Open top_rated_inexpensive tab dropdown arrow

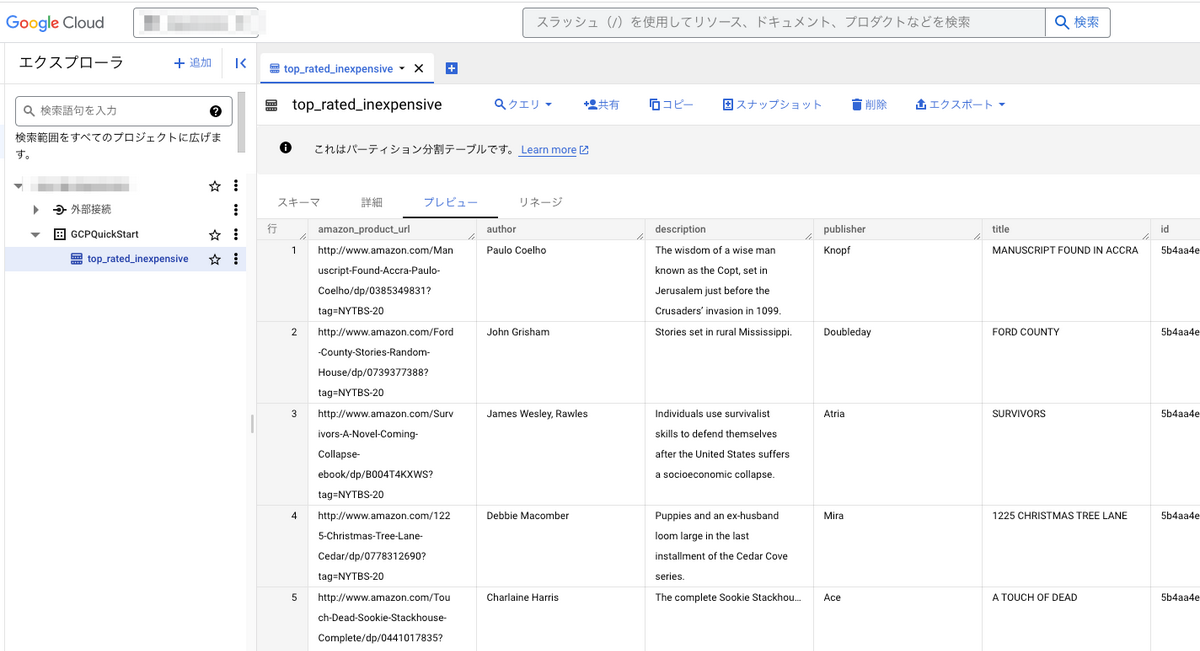click(x=402, y=68)
